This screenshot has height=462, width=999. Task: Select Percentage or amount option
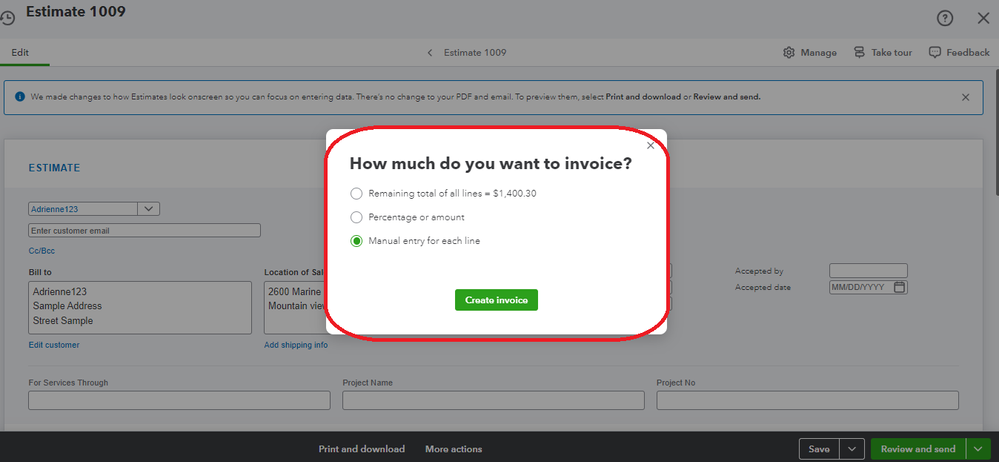click(356, 217)
